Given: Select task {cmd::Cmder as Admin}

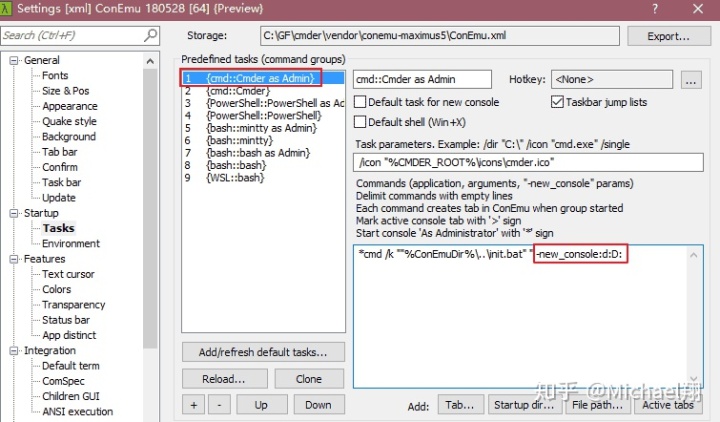Looking at the screenshot, I should [263, 78].
